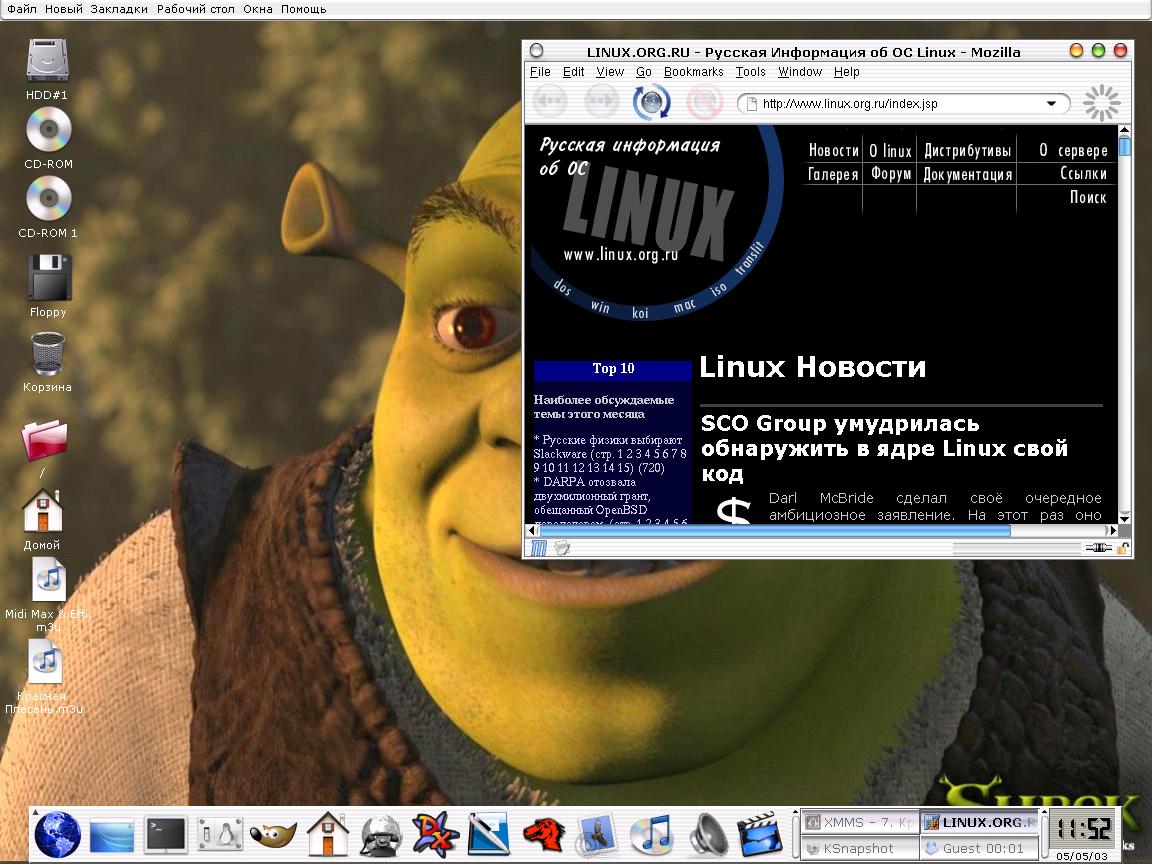Click the Reload page button in Mozilla

pyautogui.click(x=652, y=102)
